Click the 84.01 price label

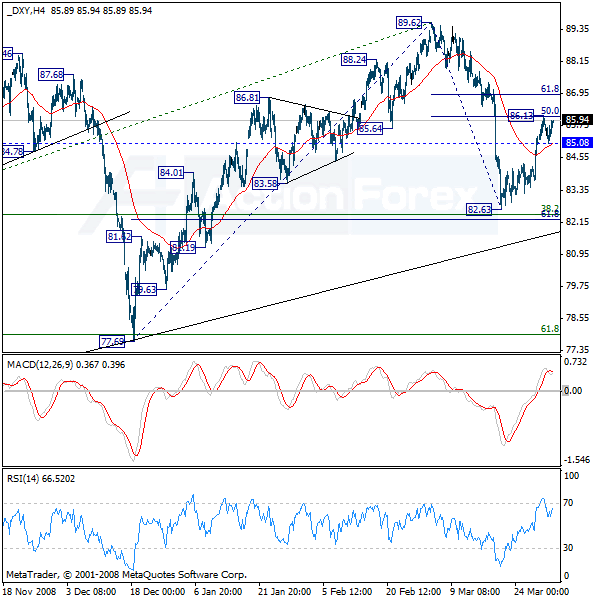tap(171, 172)
